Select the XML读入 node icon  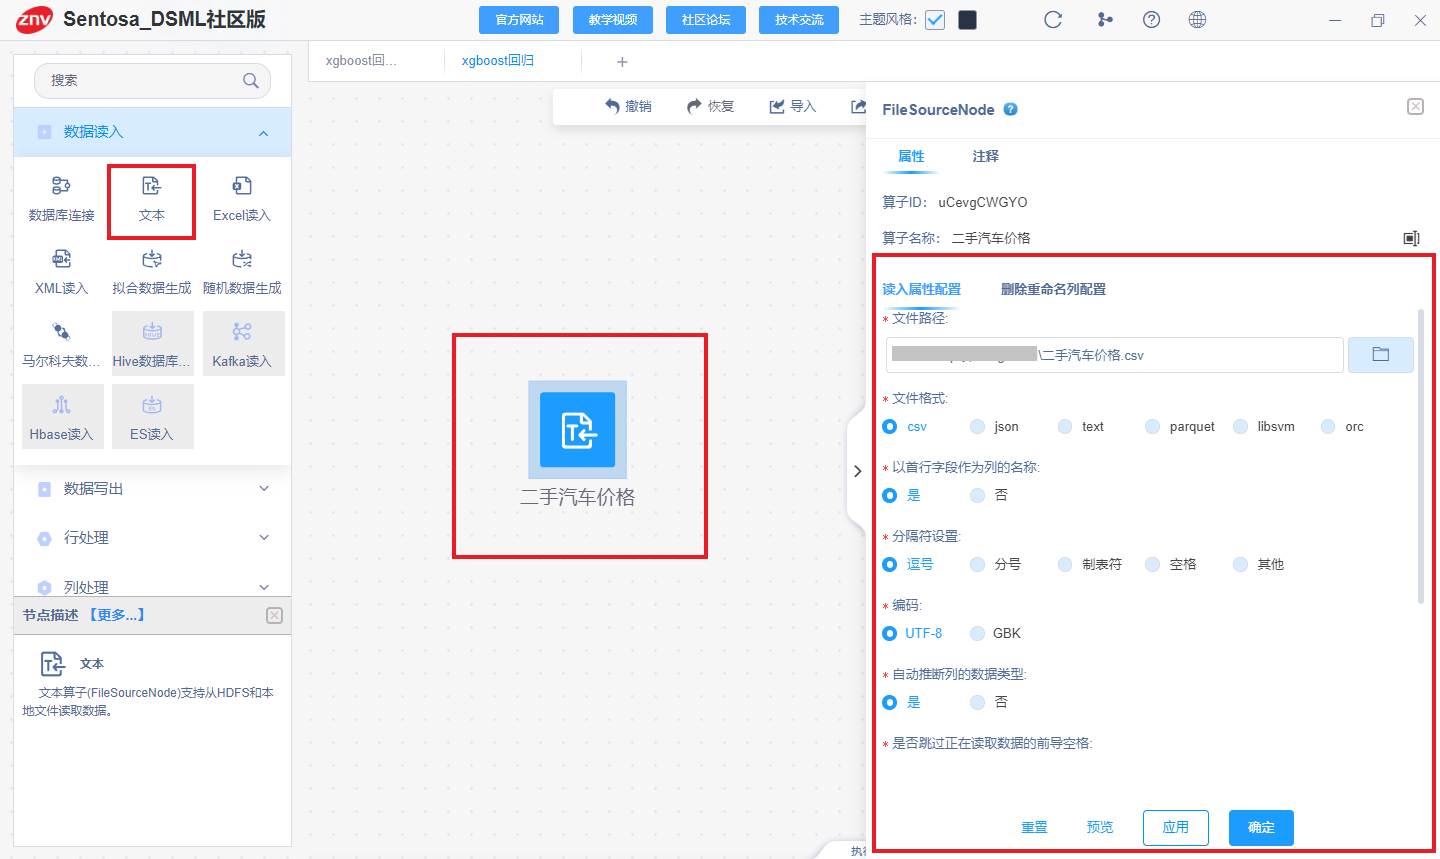tap(61, 259)
